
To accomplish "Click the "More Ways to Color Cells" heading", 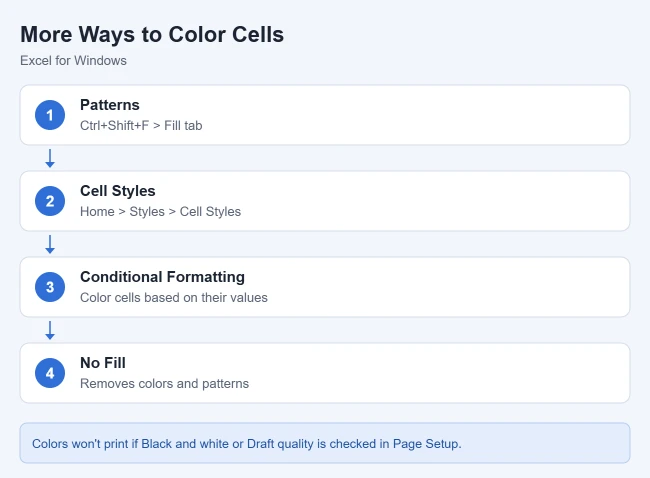I will coord(152,34).
